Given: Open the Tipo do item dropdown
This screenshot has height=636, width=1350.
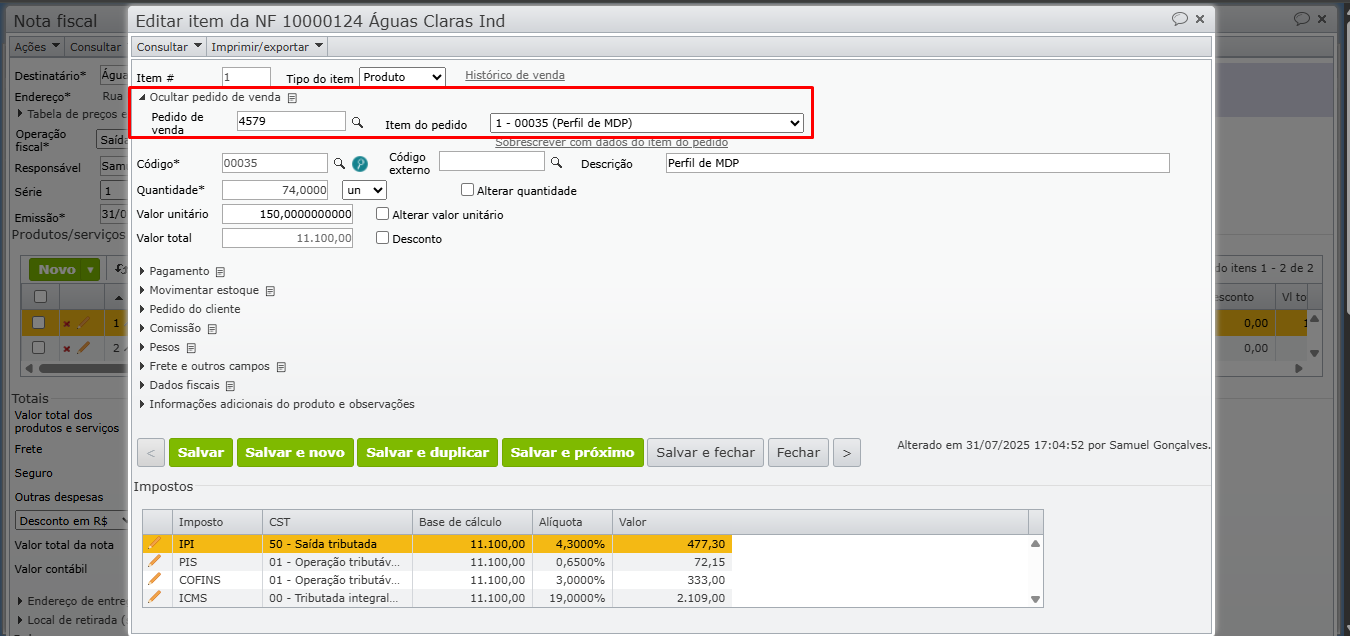Looking at the screenshot, I should pyautogui.click(x=402, y=77).
